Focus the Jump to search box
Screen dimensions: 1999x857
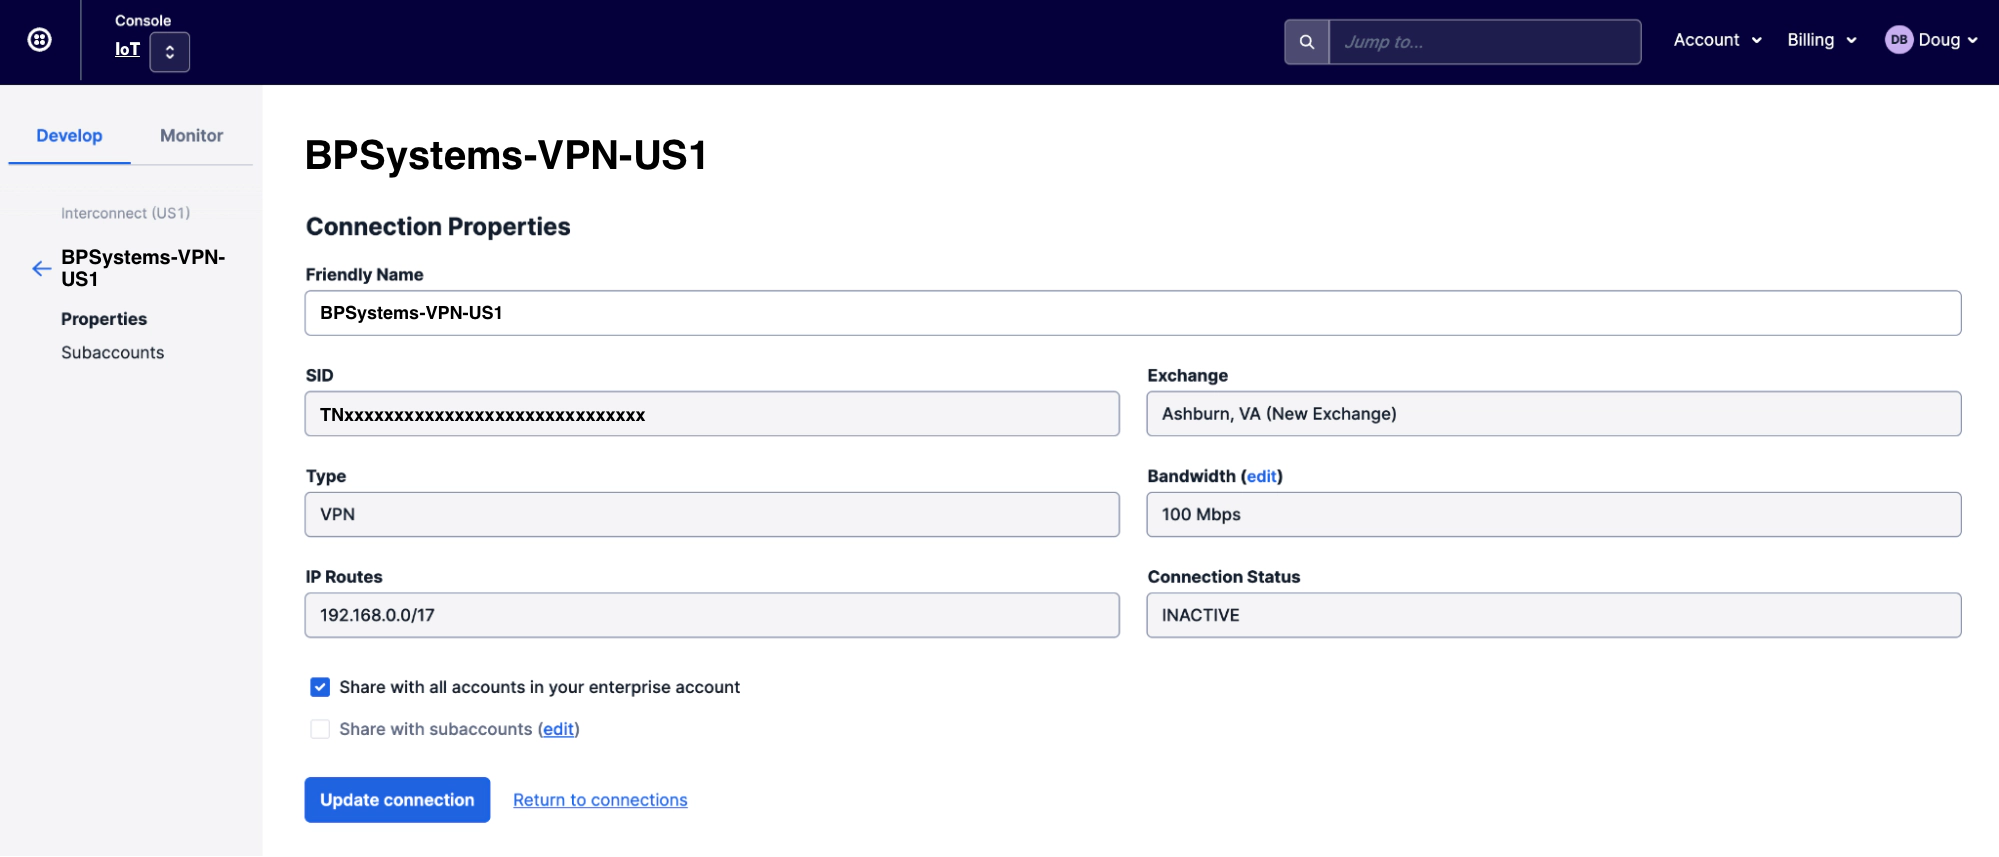pyautogui.click(x=1484, y=42)
